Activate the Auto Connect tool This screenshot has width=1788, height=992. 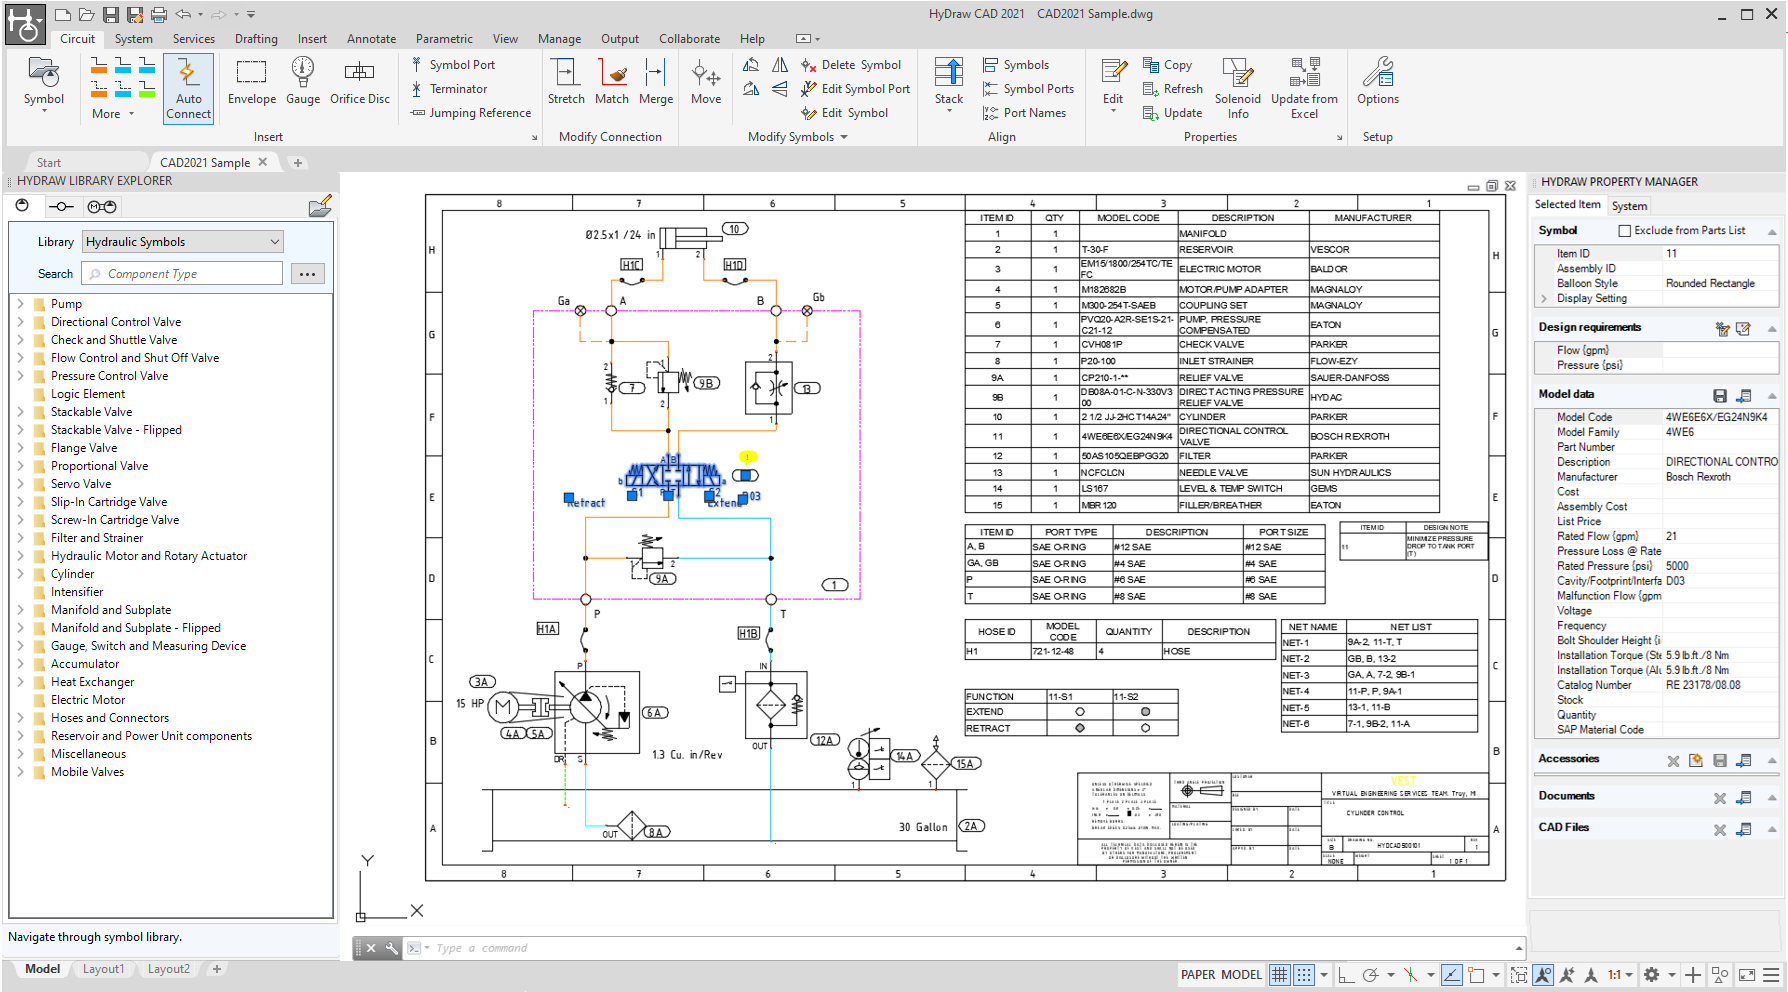click(188, 88)
